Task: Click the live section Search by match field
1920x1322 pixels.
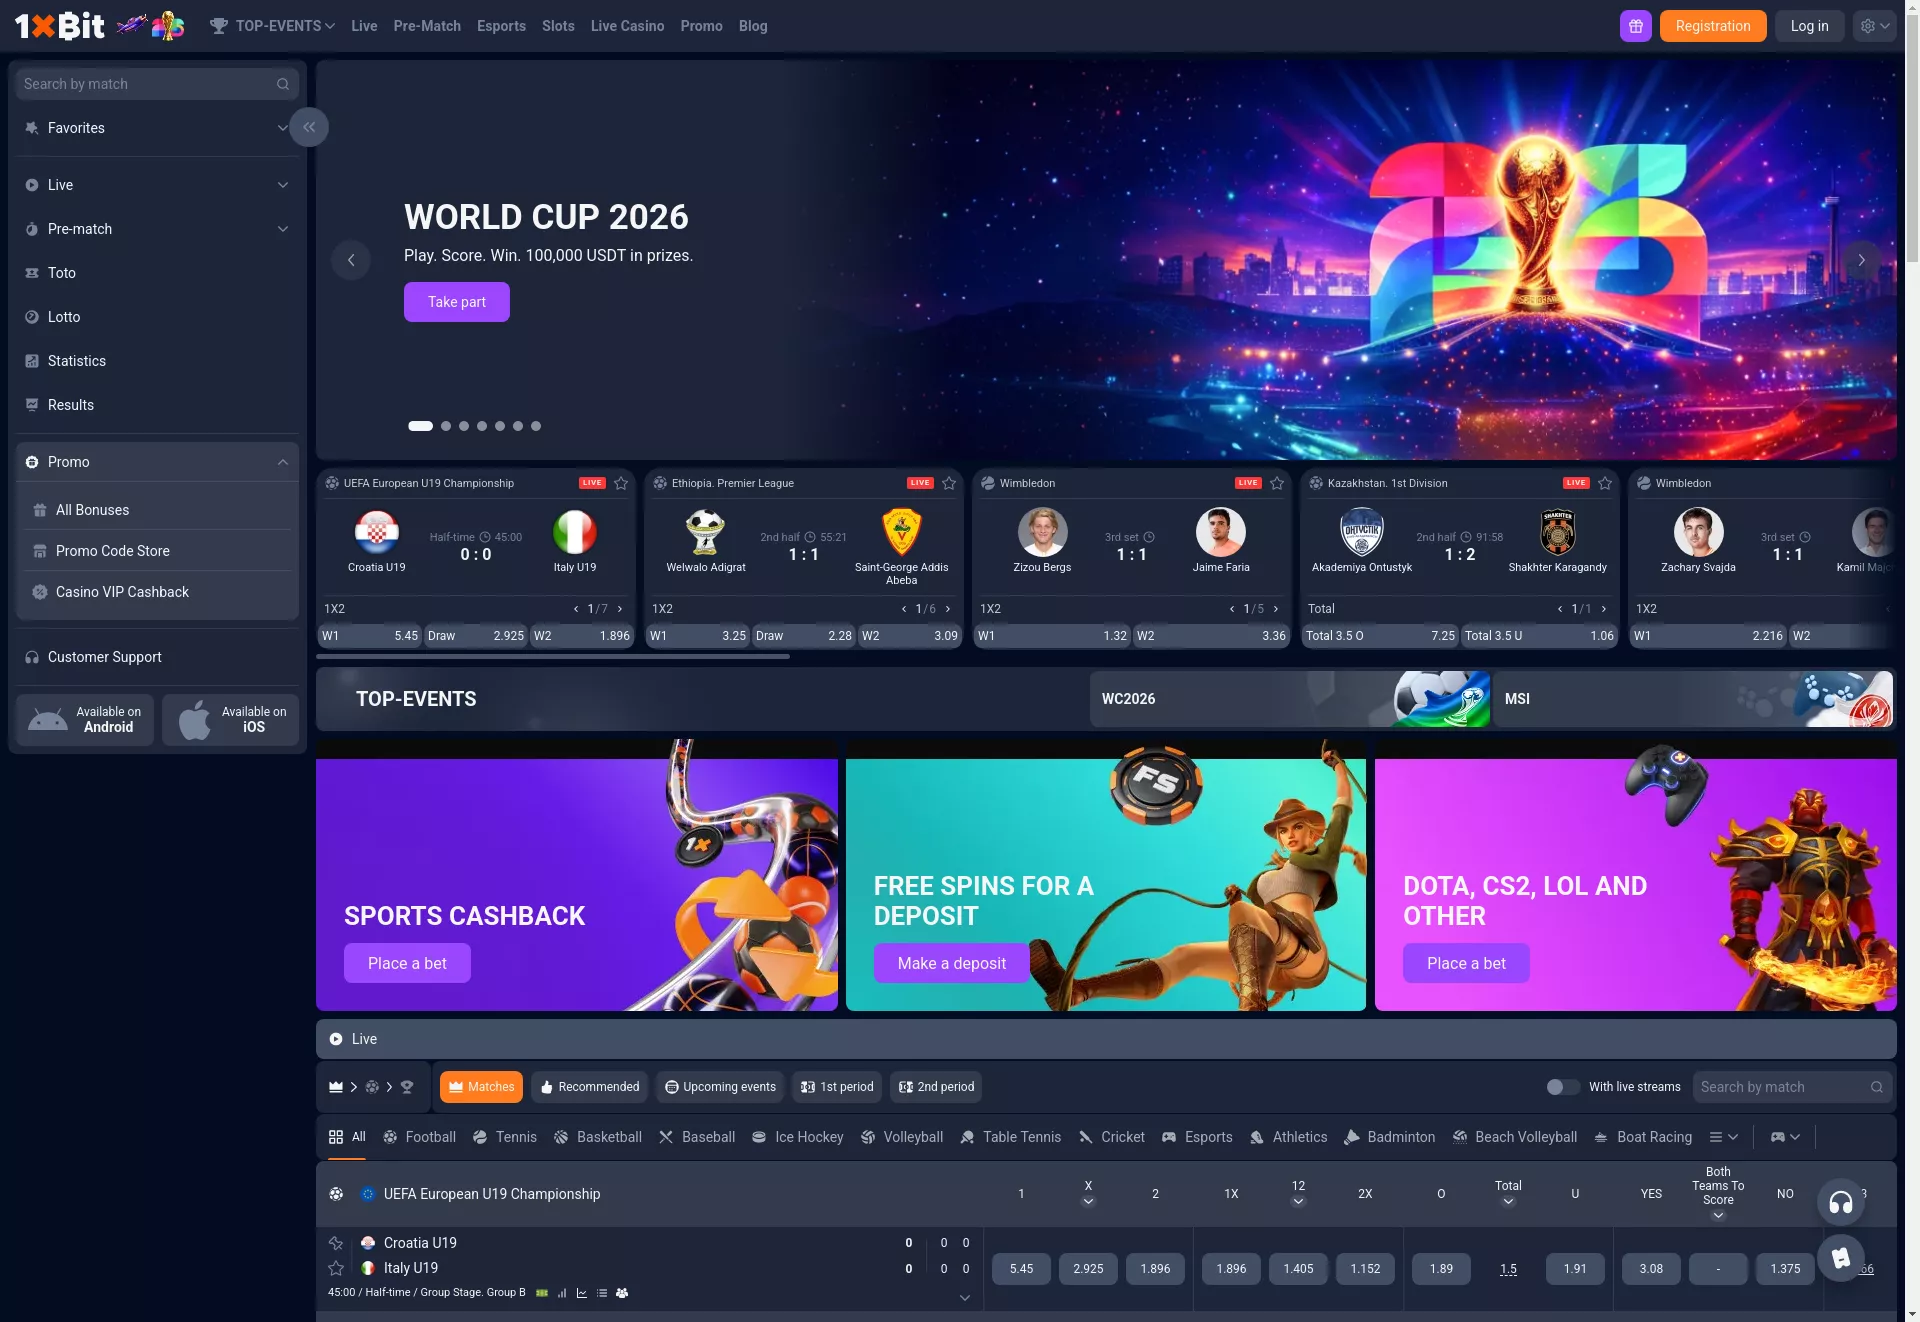Action: [1792, 1087]
